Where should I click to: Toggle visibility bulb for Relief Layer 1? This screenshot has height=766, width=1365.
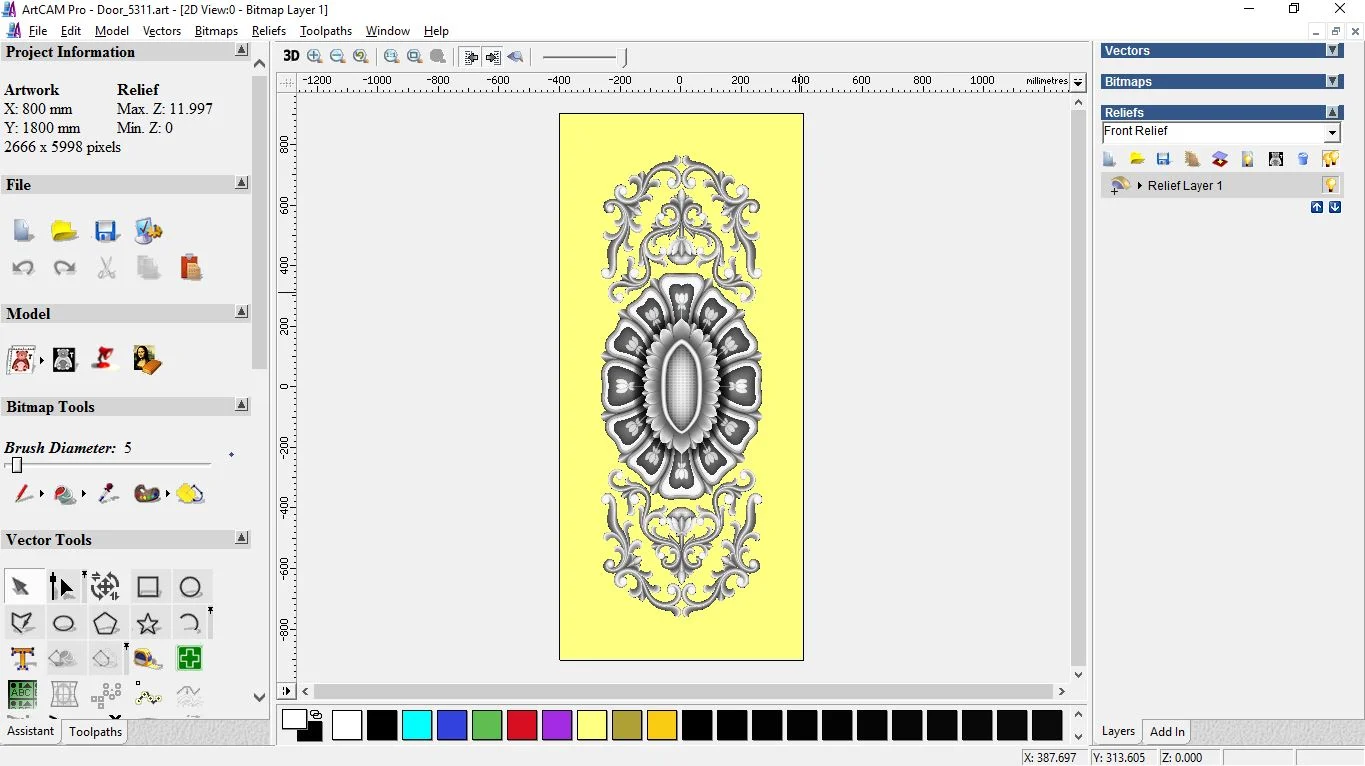1330,185
